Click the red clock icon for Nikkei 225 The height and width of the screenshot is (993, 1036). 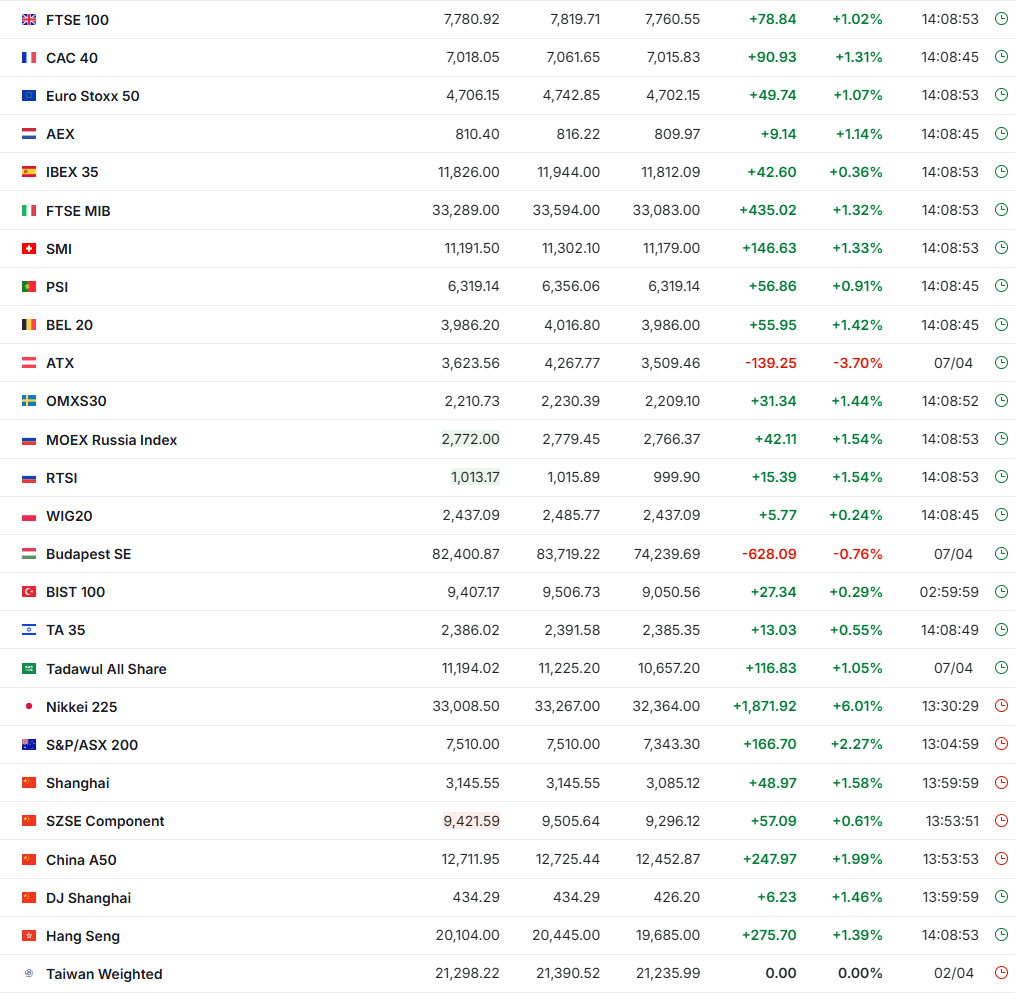tap(1001, 706)
